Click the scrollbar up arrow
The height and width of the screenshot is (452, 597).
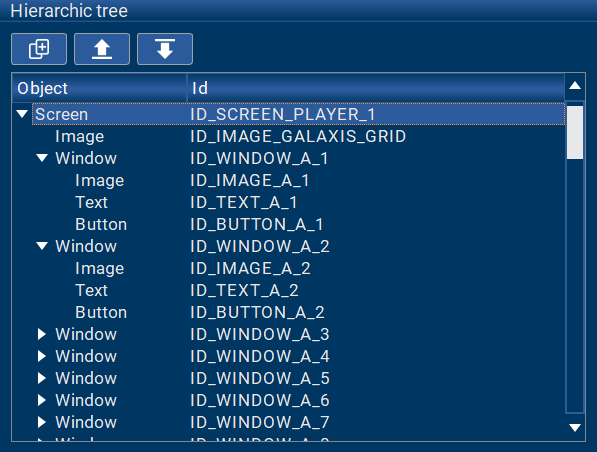pyautogui.click(x=575, y=86)
